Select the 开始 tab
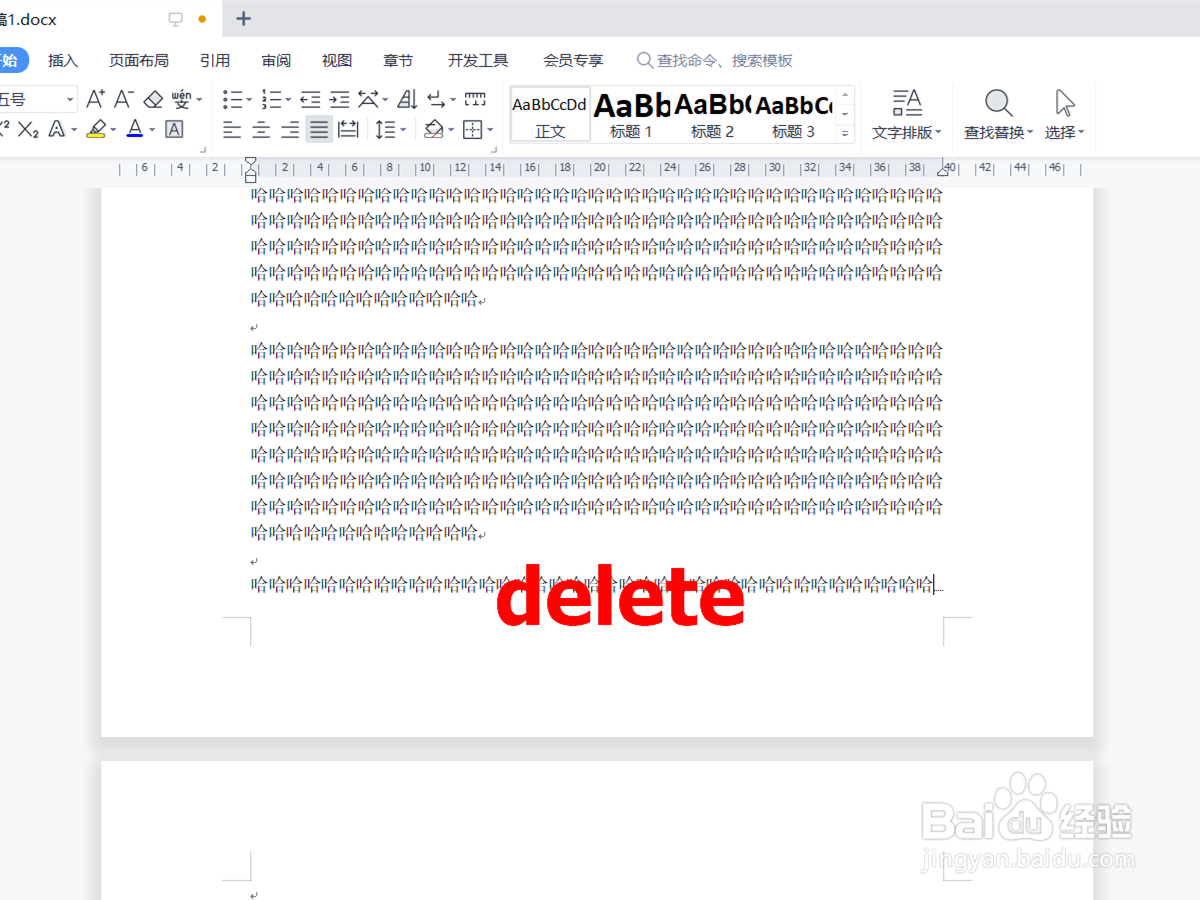Image resolution: width=1200 pixels, height=900 pixels. (11, 60)
